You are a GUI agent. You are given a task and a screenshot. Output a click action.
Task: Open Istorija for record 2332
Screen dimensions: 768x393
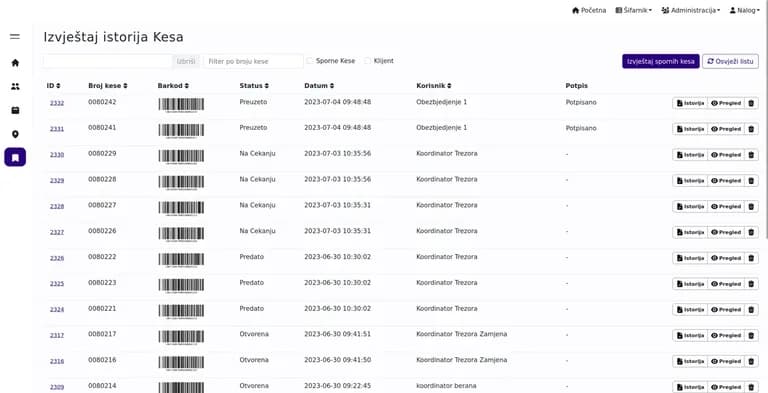tap(690, 103)
